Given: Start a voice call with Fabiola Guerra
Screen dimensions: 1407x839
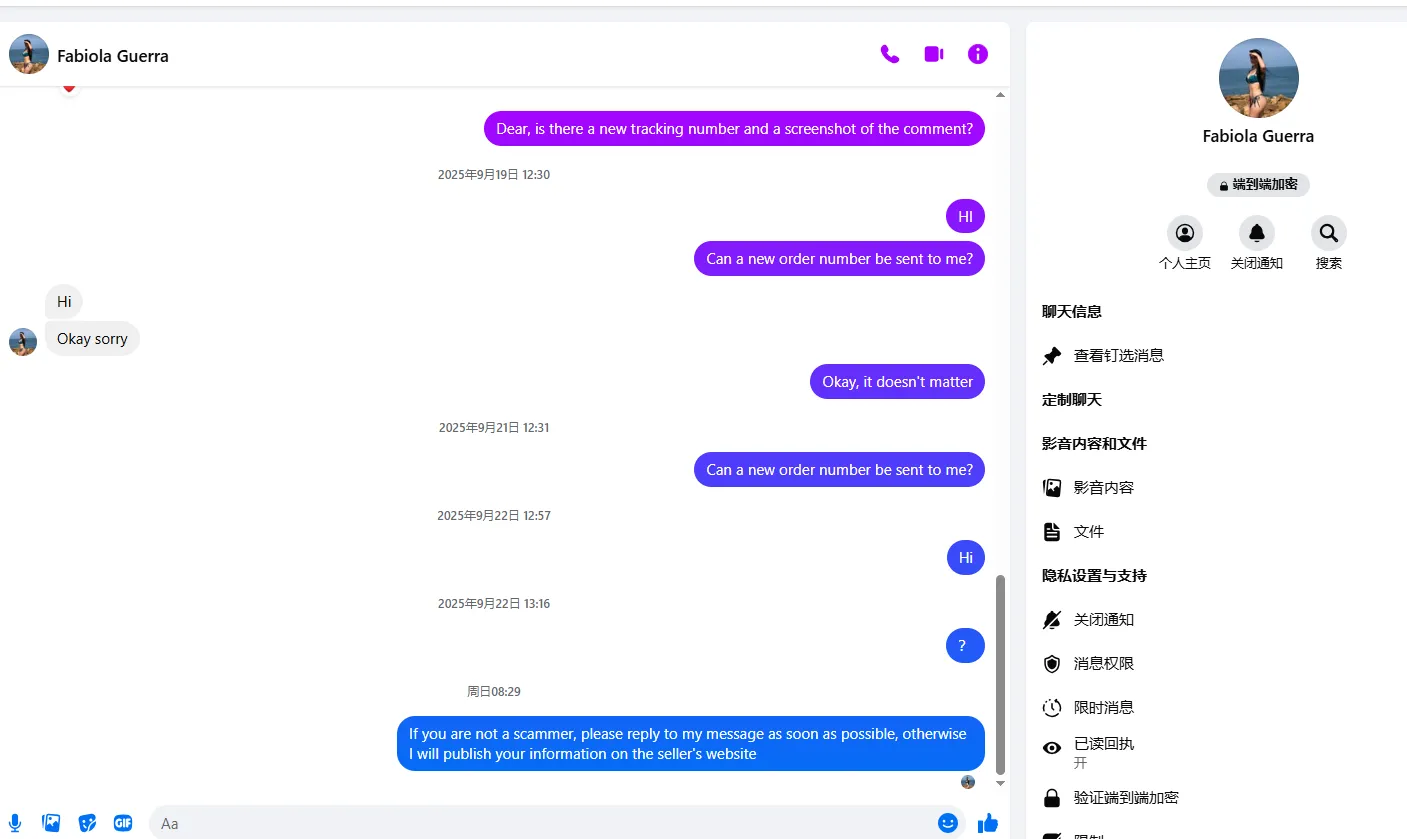Looking at the screenshot, I should click(x=890, y=54).
